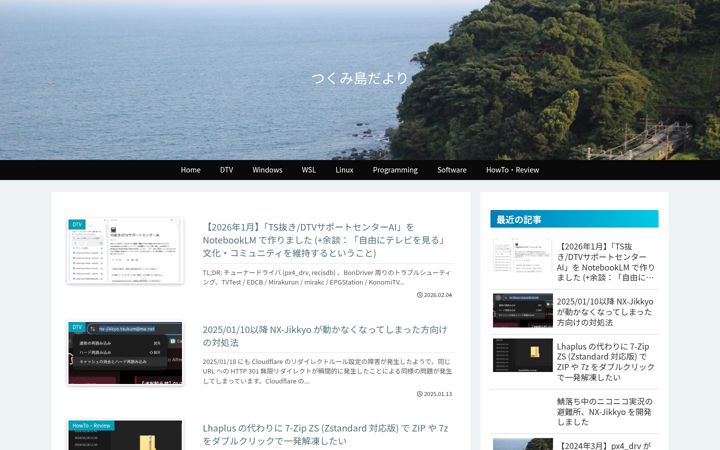Click sidebar thumbnail for NX-Jikkyo 対処法 article

click(x=523, y=310)
